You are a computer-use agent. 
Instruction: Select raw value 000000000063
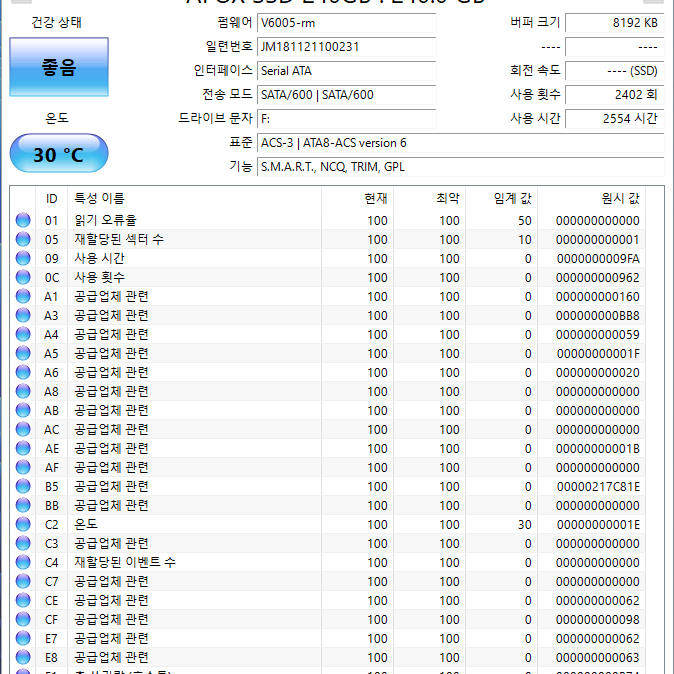597,658
